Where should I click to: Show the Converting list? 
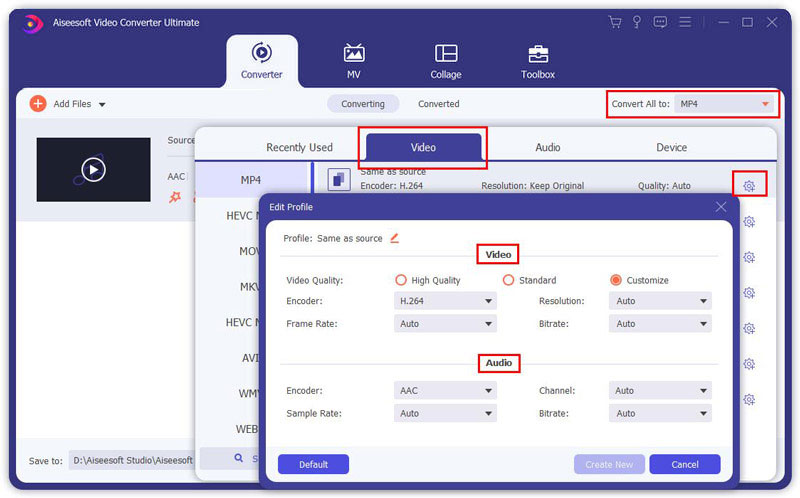tap(363, 104)
